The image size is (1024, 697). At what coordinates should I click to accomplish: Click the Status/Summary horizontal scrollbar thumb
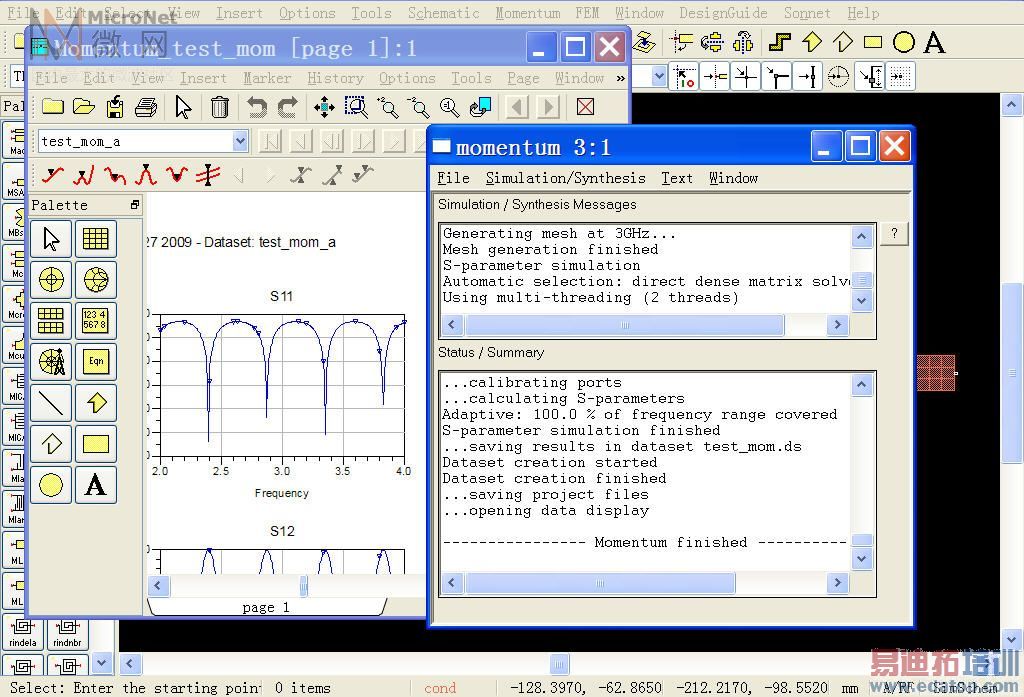pyautogui.click(x=600, y=583)
